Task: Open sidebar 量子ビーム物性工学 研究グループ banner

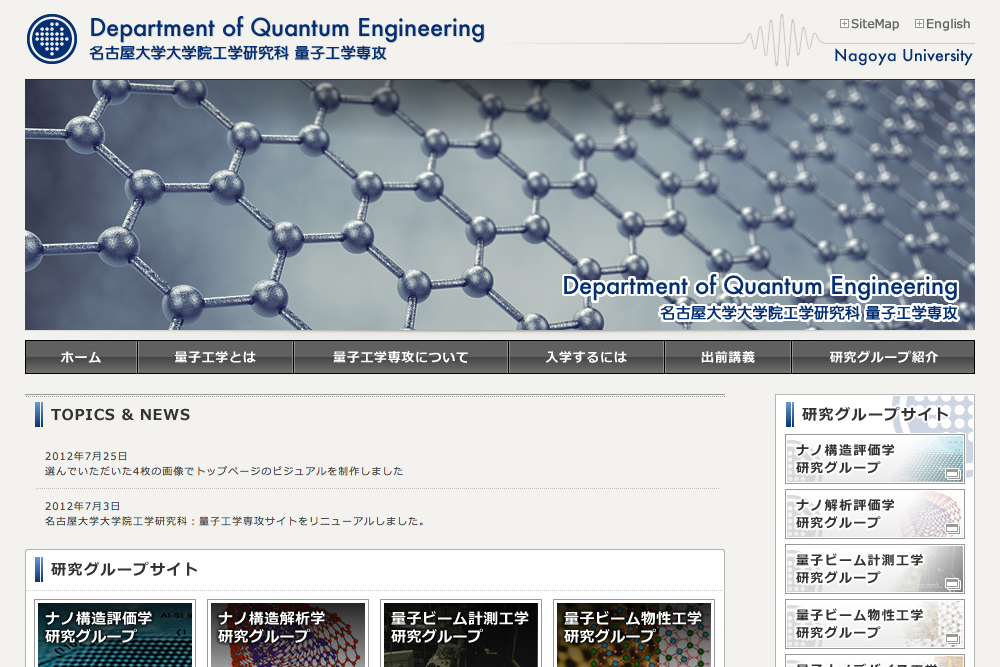Action: click(x=874, y=624)
